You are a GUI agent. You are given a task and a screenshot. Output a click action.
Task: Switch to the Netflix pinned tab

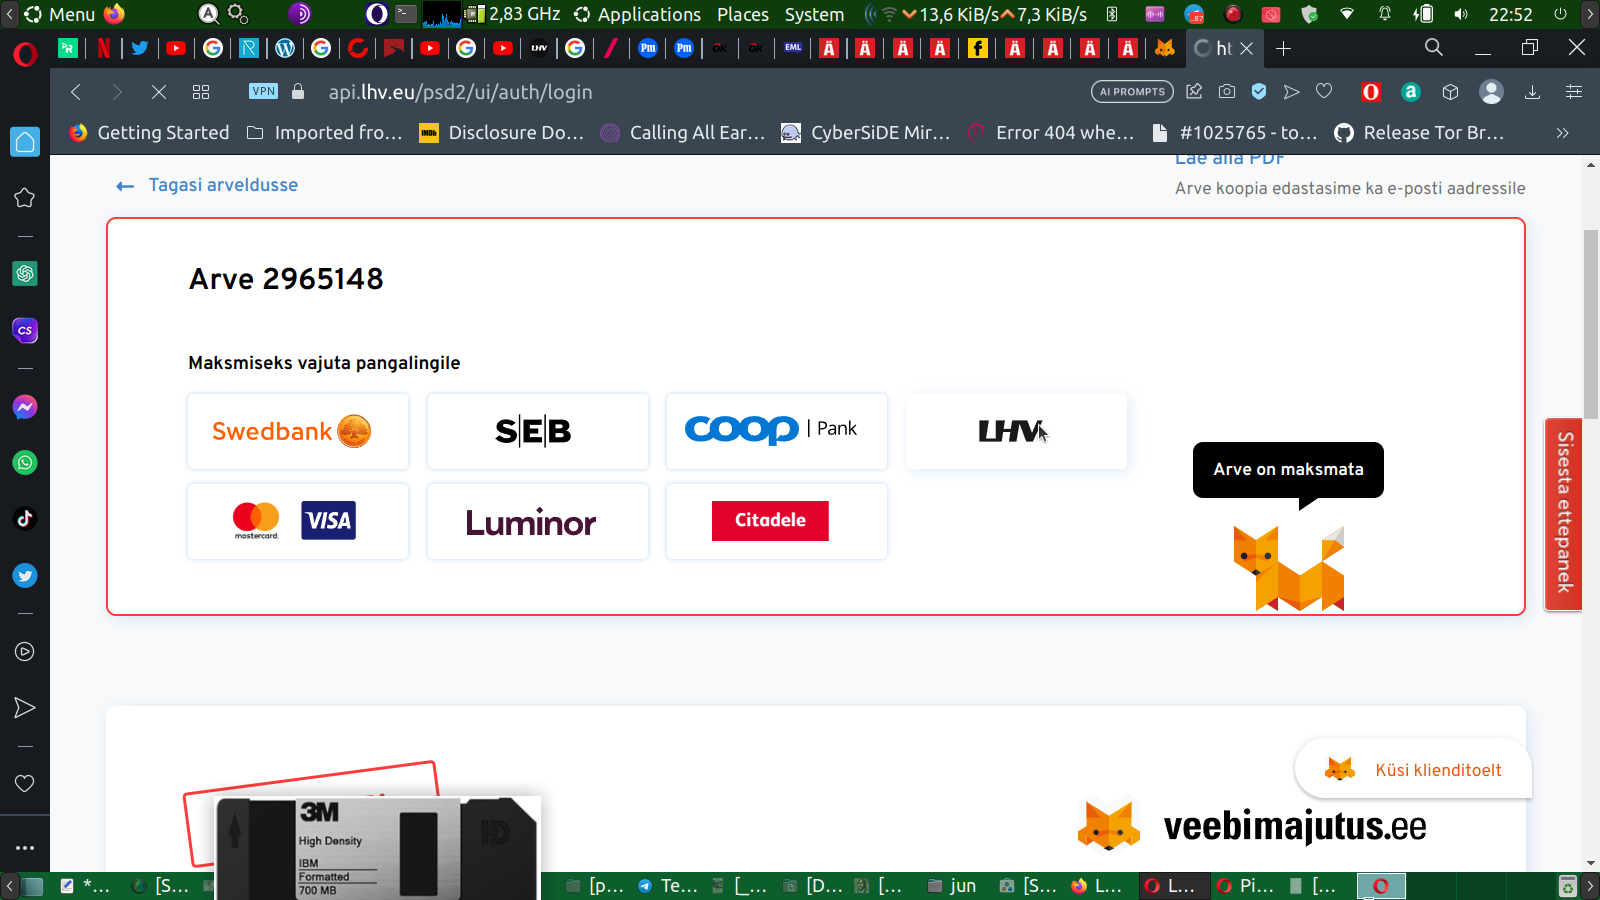[103, 48]
